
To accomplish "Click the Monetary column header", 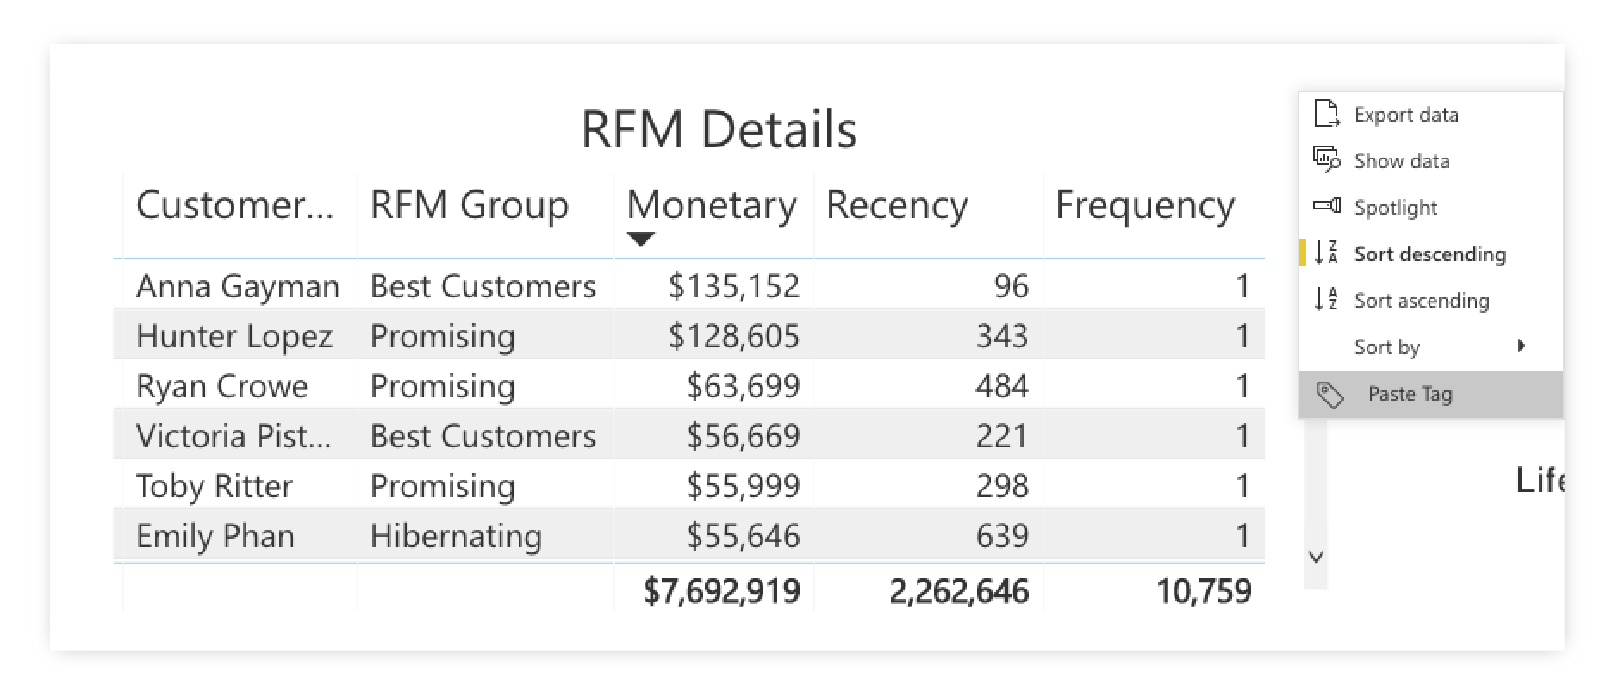I will (712, 205).
